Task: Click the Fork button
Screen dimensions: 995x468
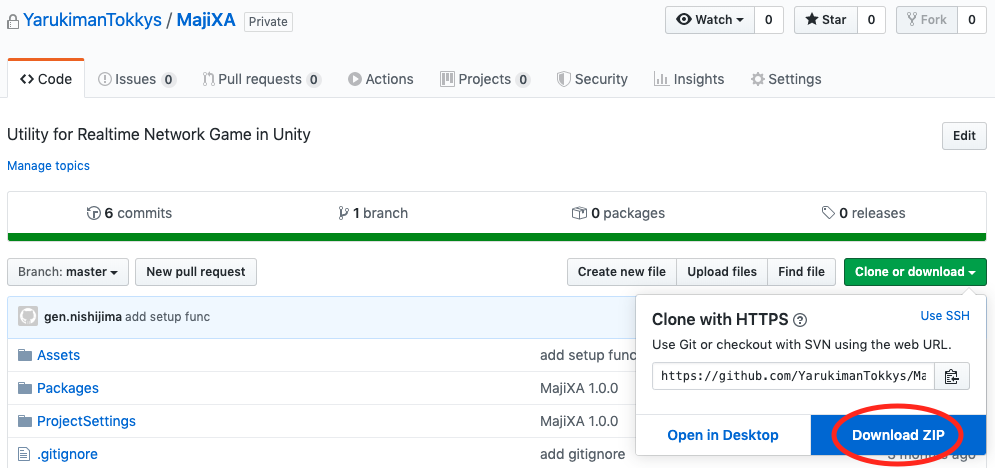Action: [926, 20]
